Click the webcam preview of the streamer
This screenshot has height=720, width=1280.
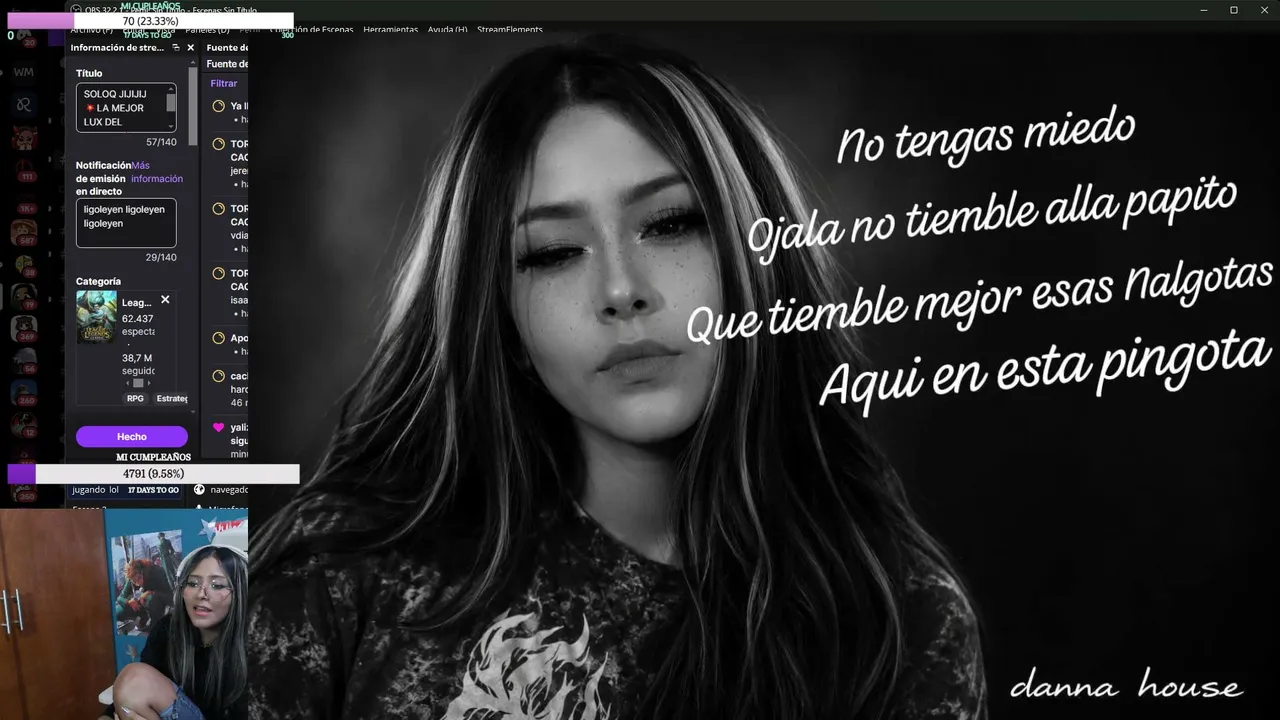point(124,613)
